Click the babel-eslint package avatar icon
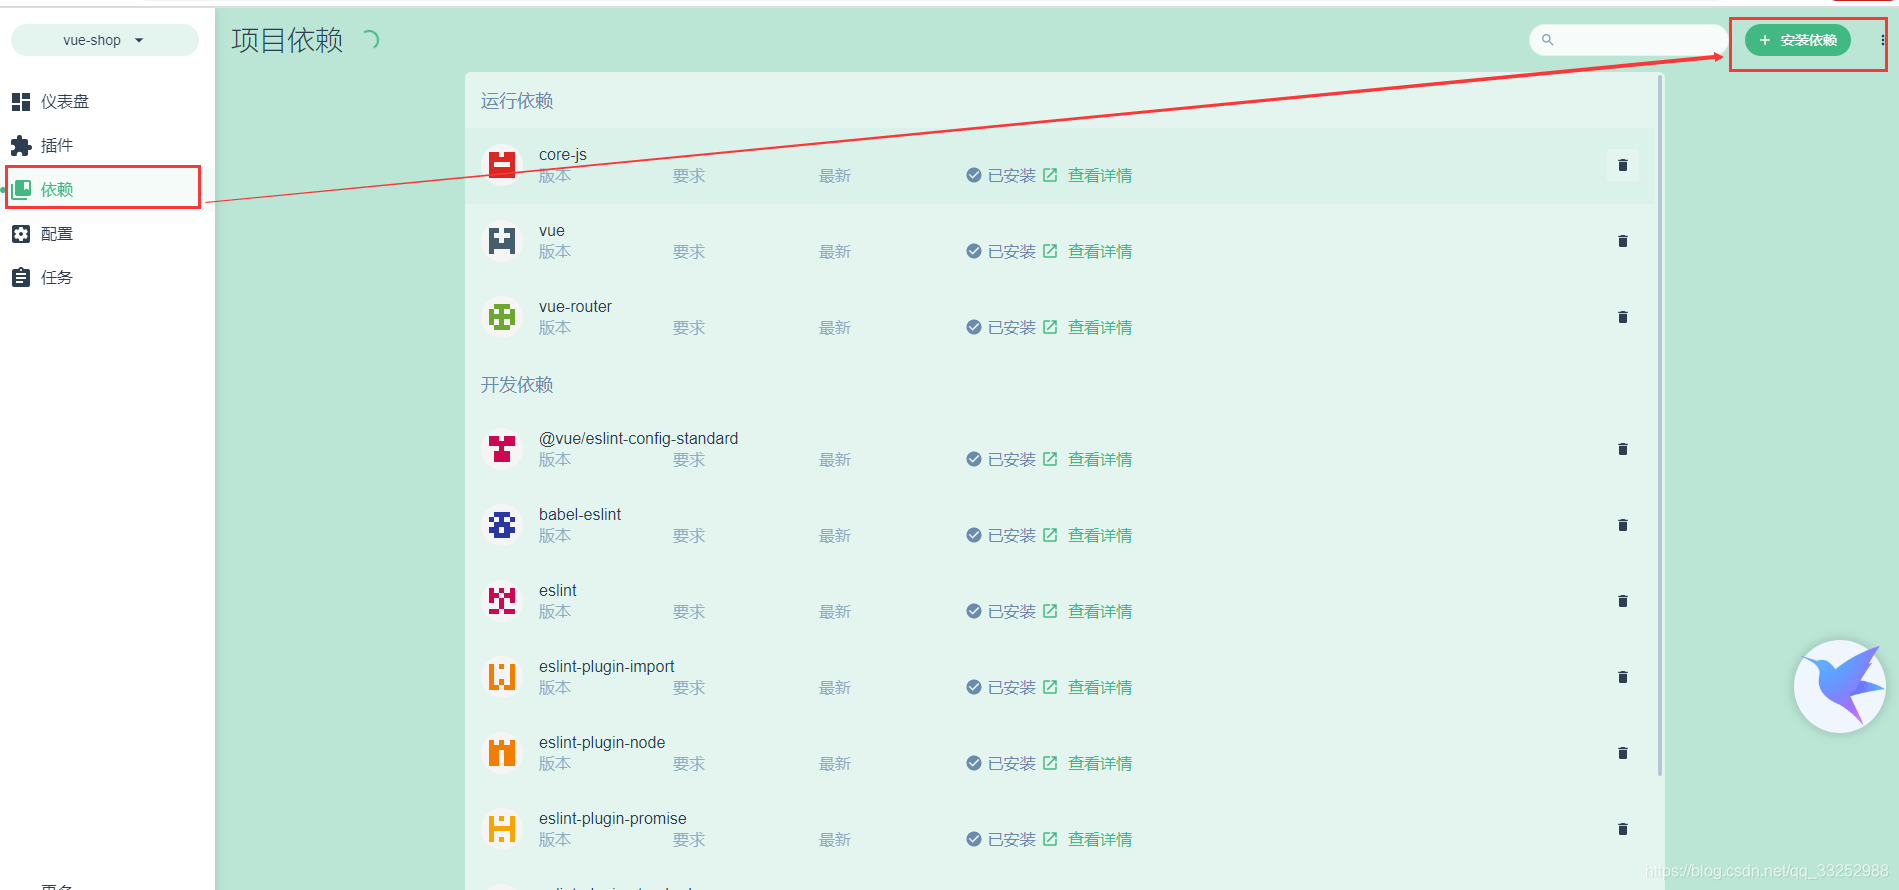 tap(502, 525)
